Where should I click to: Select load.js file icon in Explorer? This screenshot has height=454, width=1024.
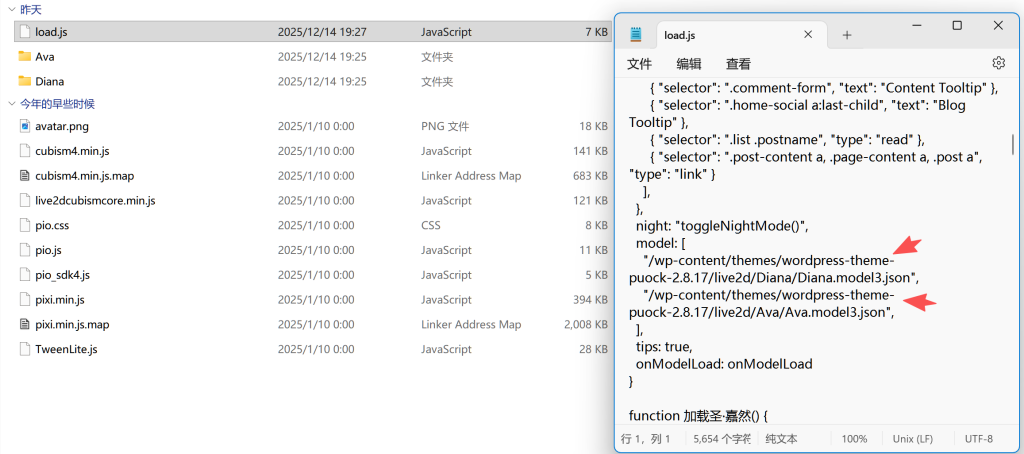point(25,31)
